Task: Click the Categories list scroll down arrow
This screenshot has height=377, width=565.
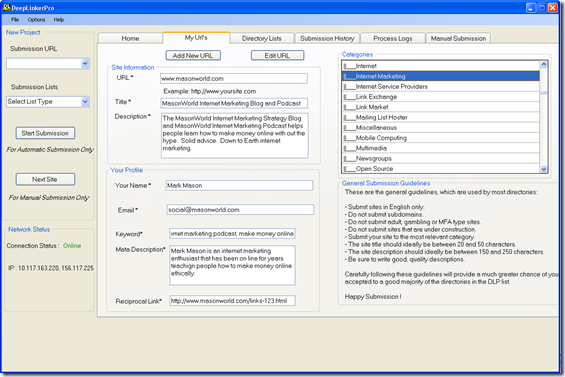Action: coord(544,169)
